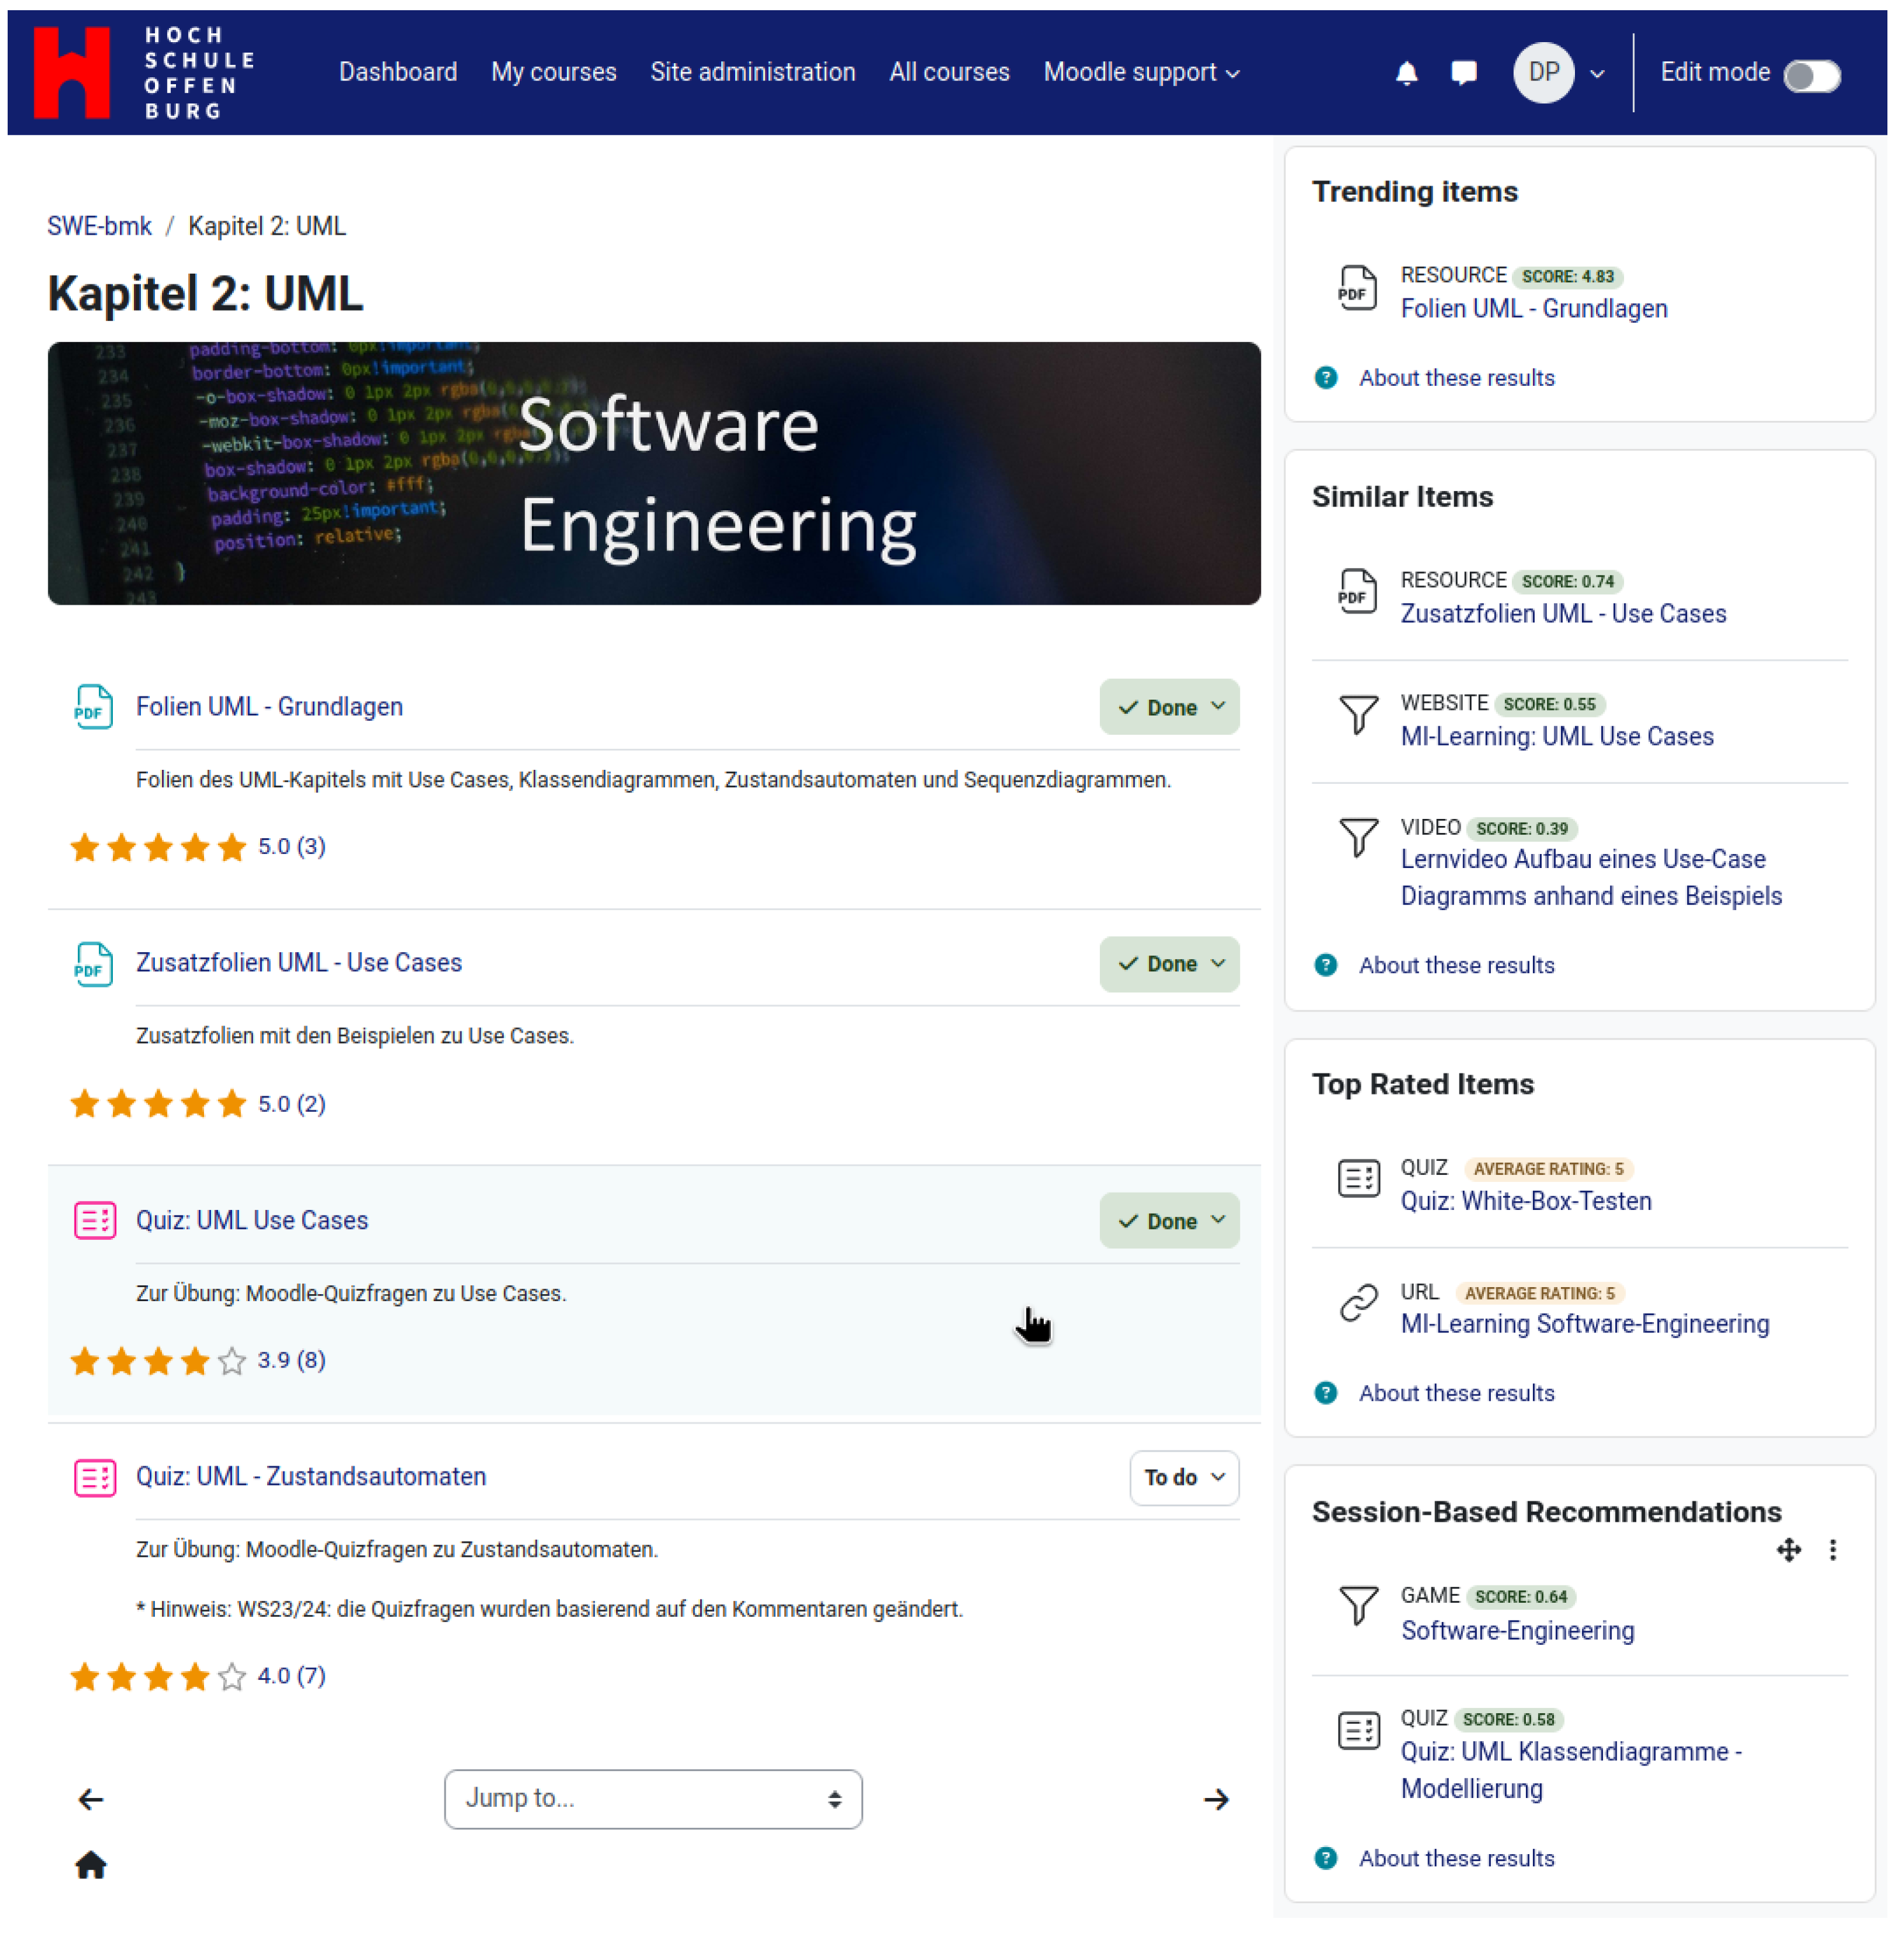Image resolution: width=1904 pixels, height=1937 pixels.
Task: Go to next activity with right arrow
Action: point(1216,1799)
